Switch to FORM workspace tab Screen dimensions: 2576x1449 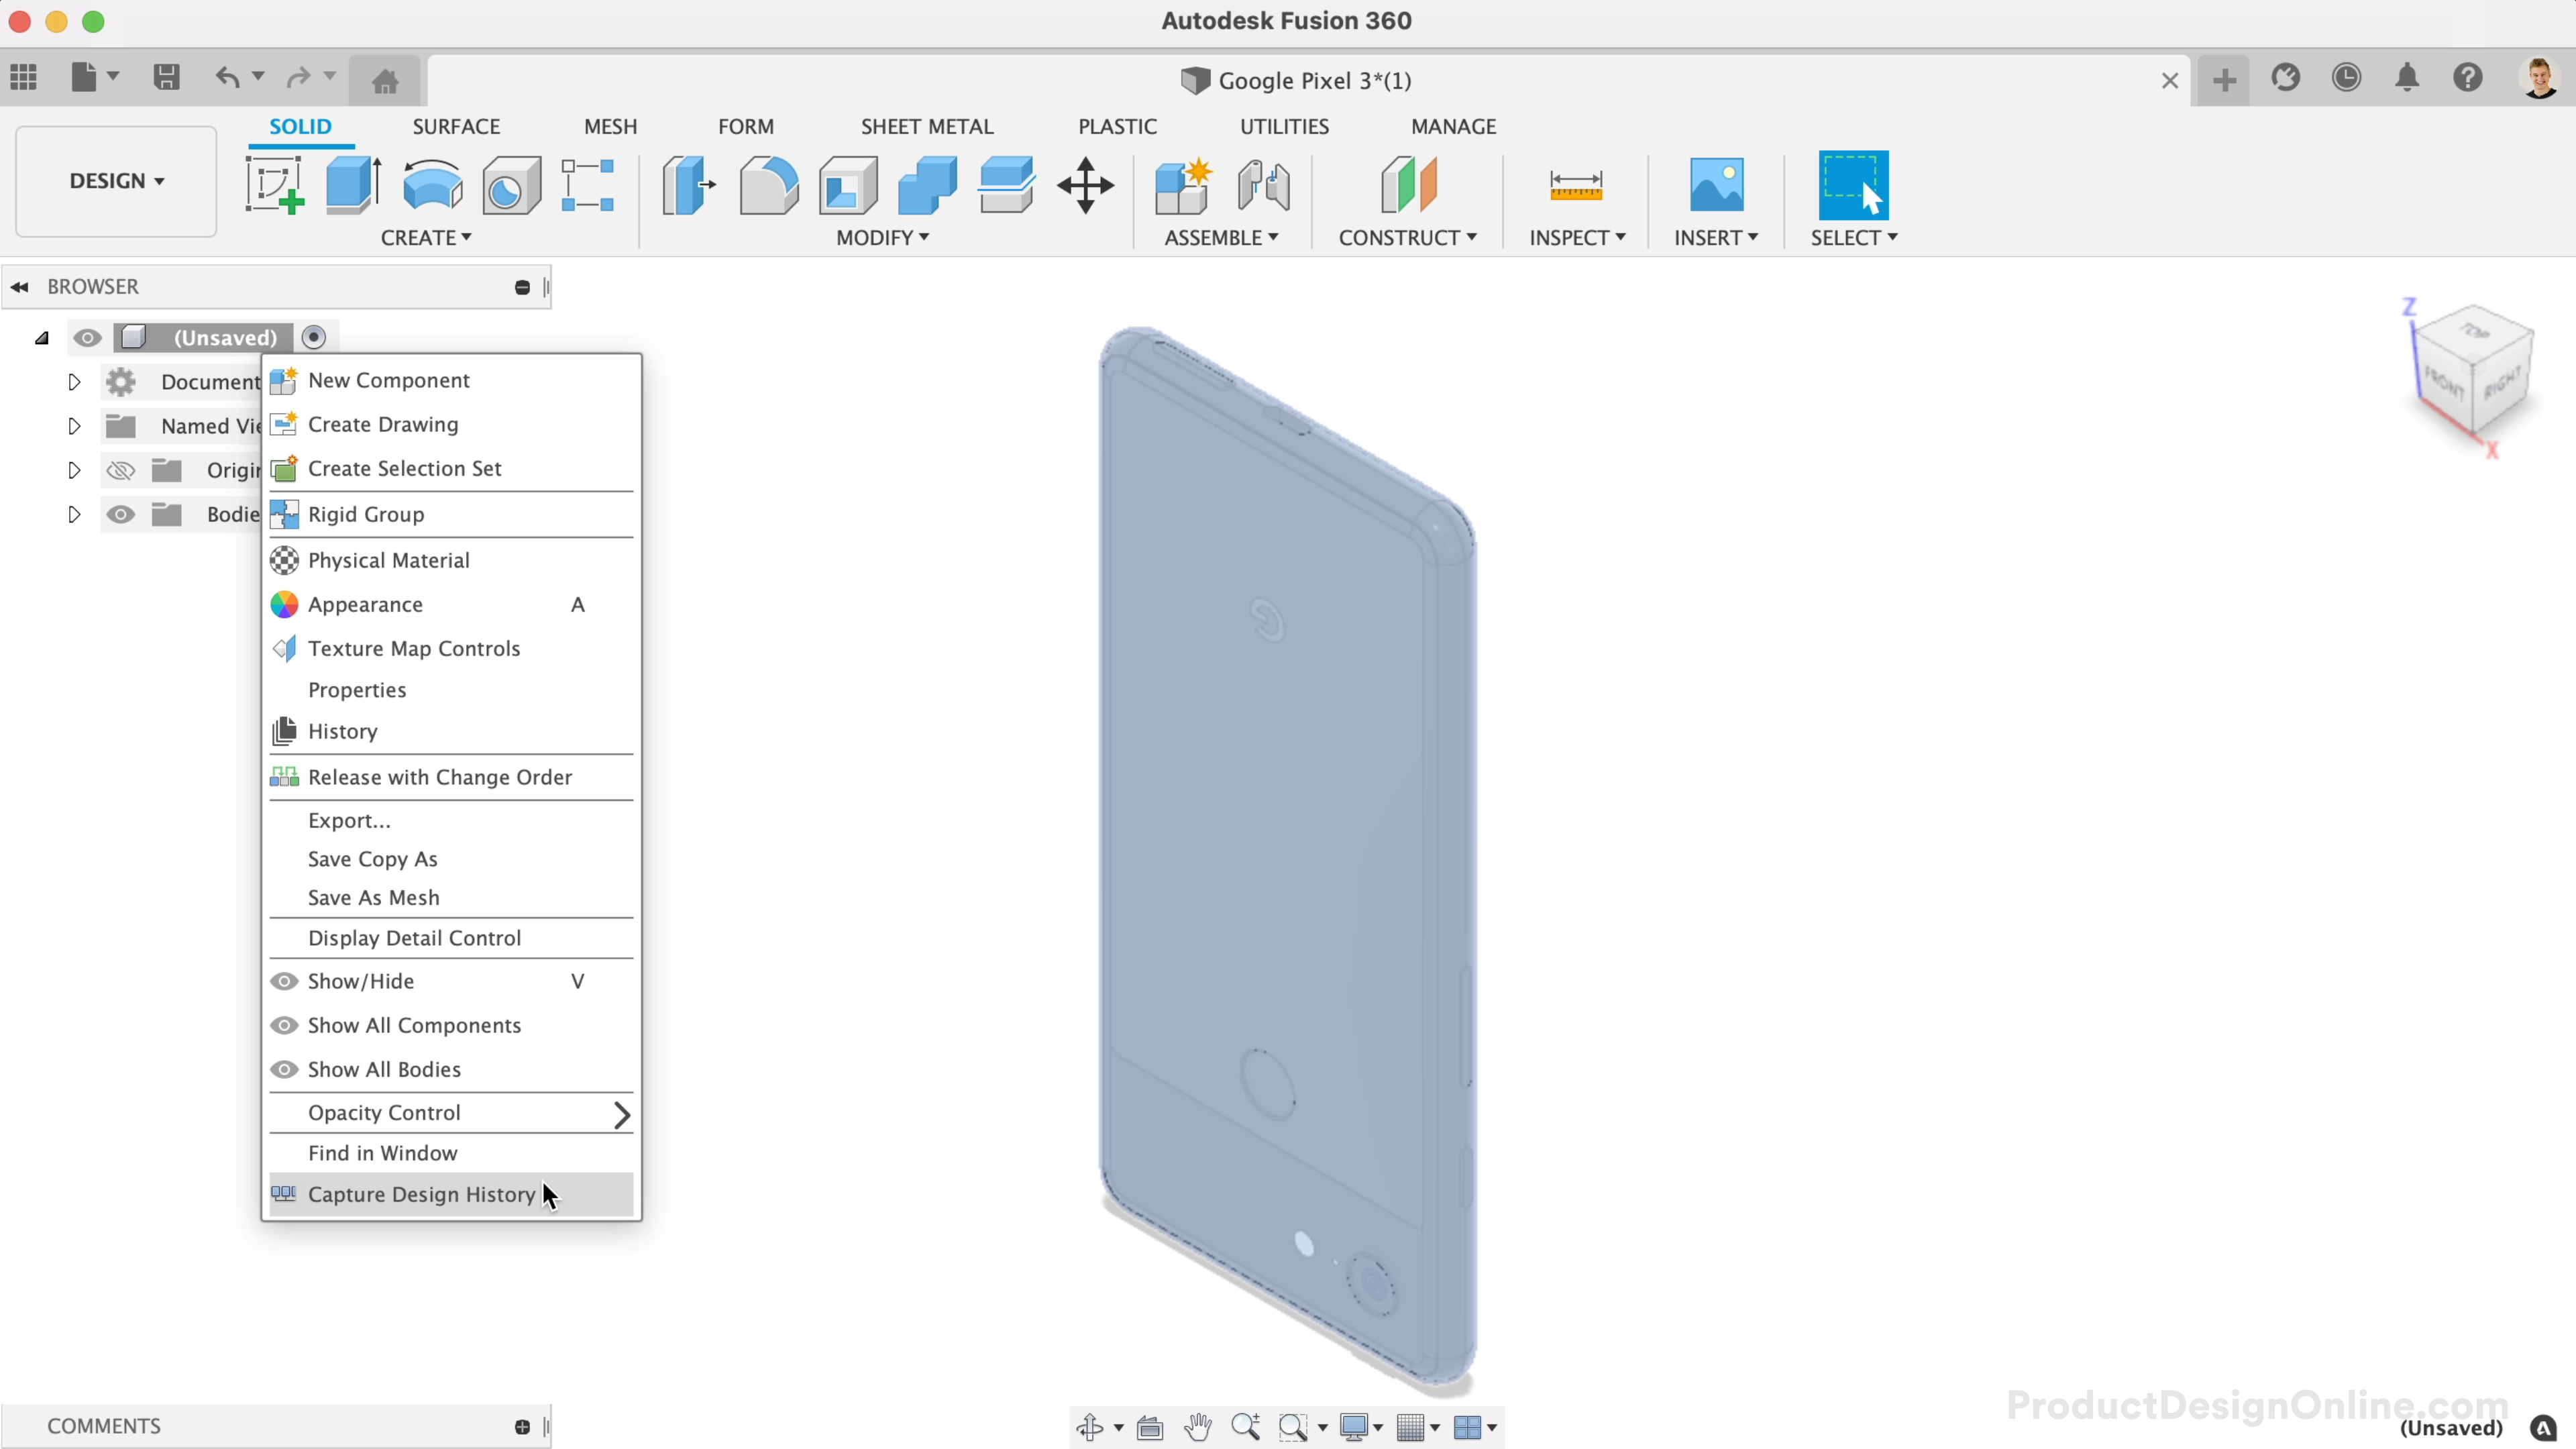point(745,125)
